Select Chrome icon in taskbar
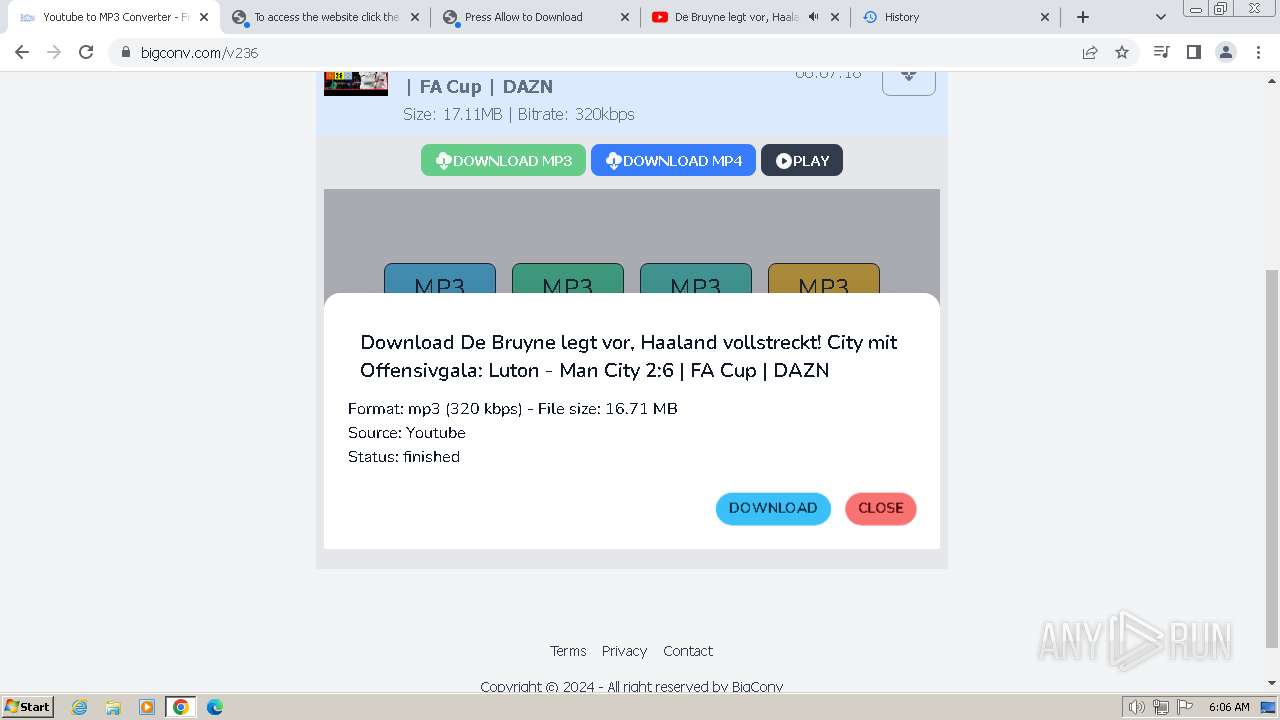Image resolution: width=1280 pixels, height=720 pixels. tap(181, 707)
